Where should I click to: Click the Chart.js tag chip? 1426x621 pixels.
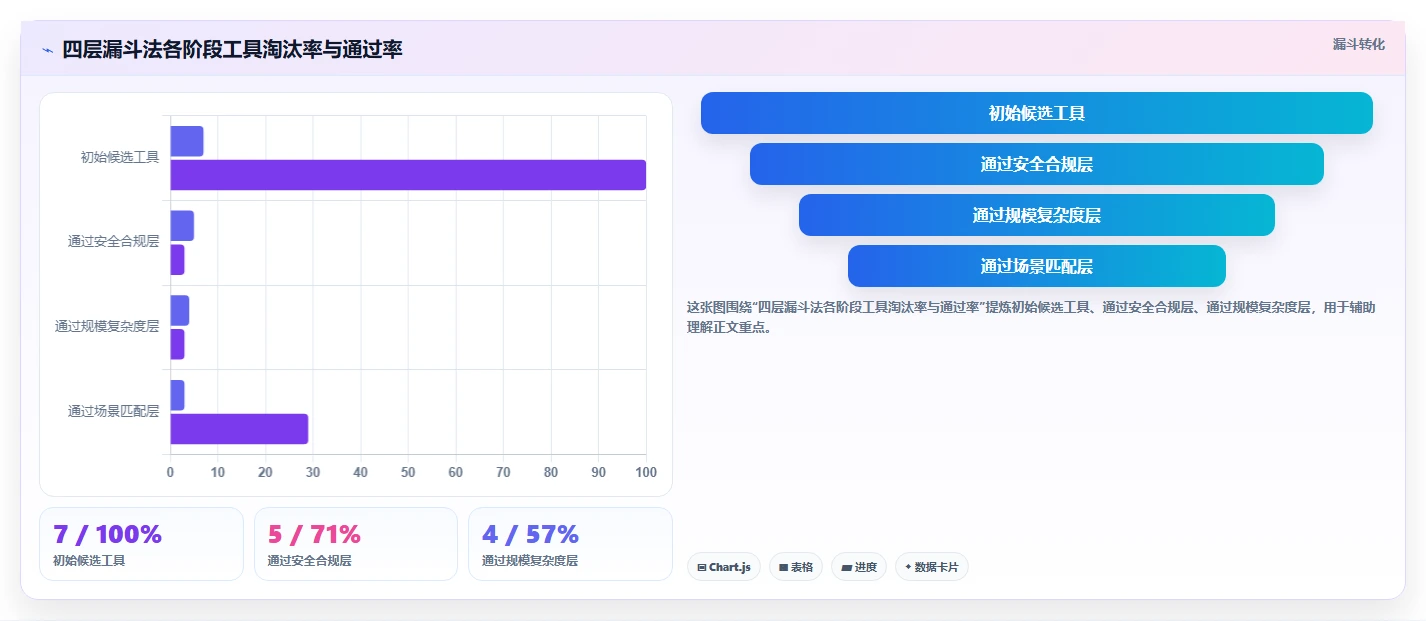pos(724,567)
